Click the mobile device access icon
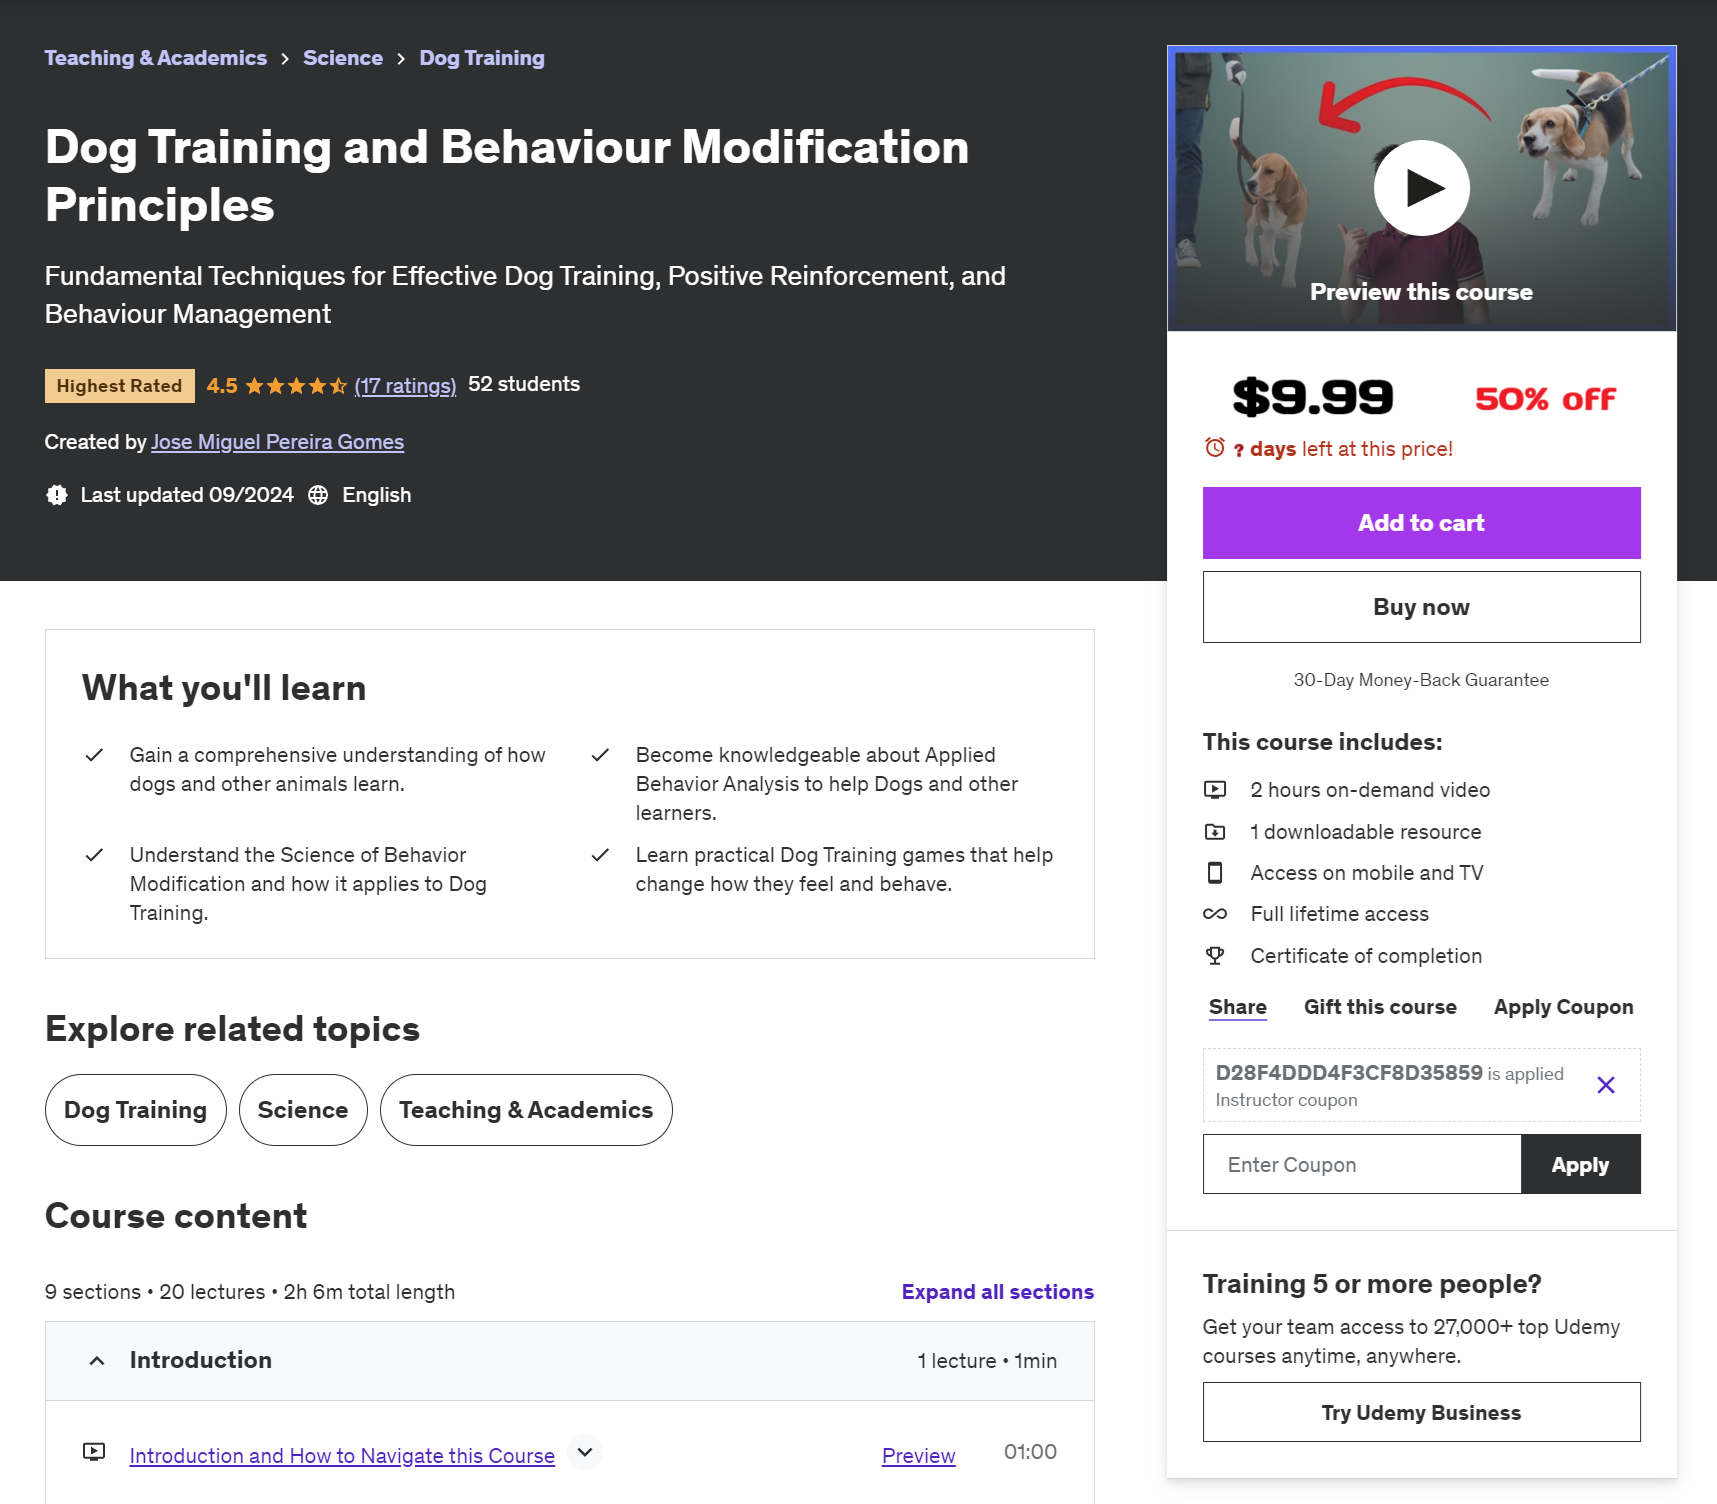1717x1504 pixels. click(x=1215, y=873)
